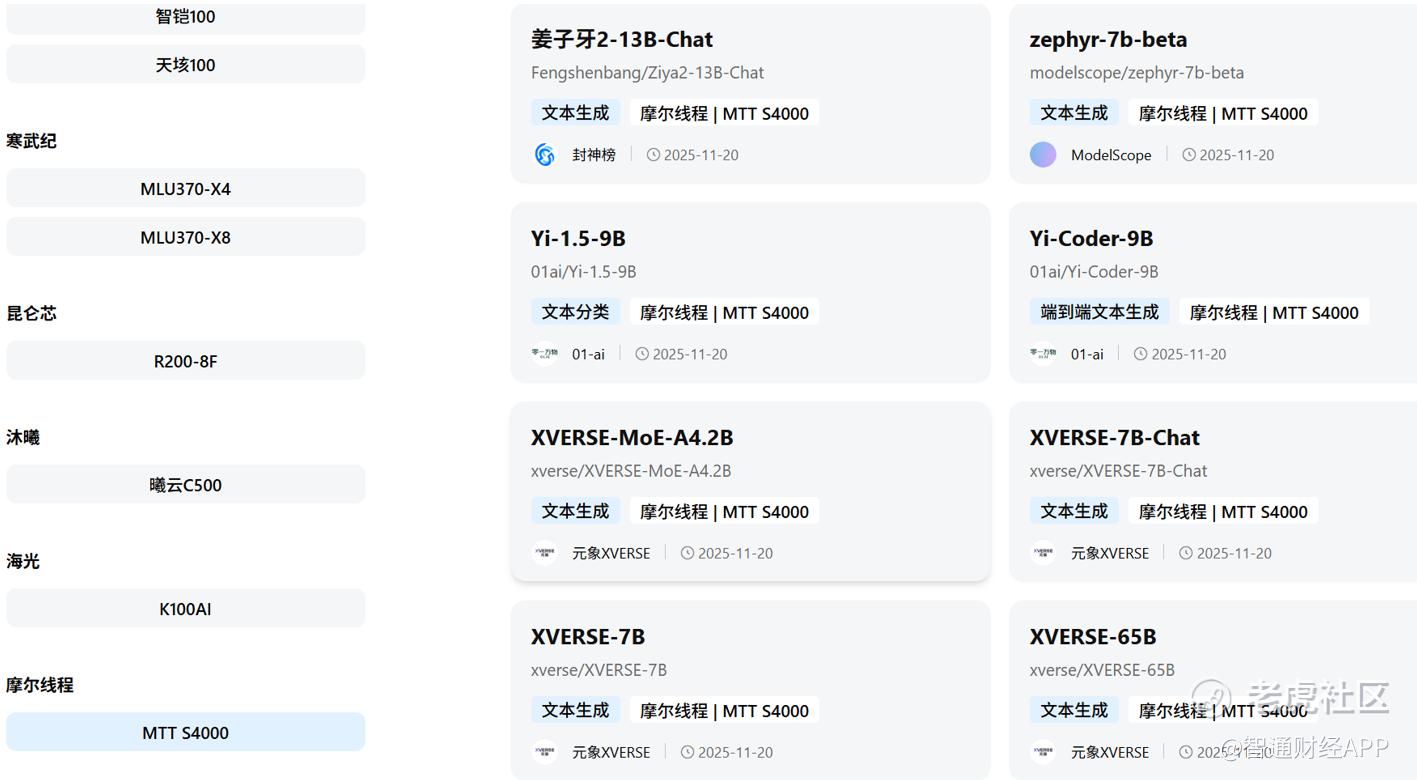Click the clock icon on Yi-Coder-9B card

(x=1140, y=354)
